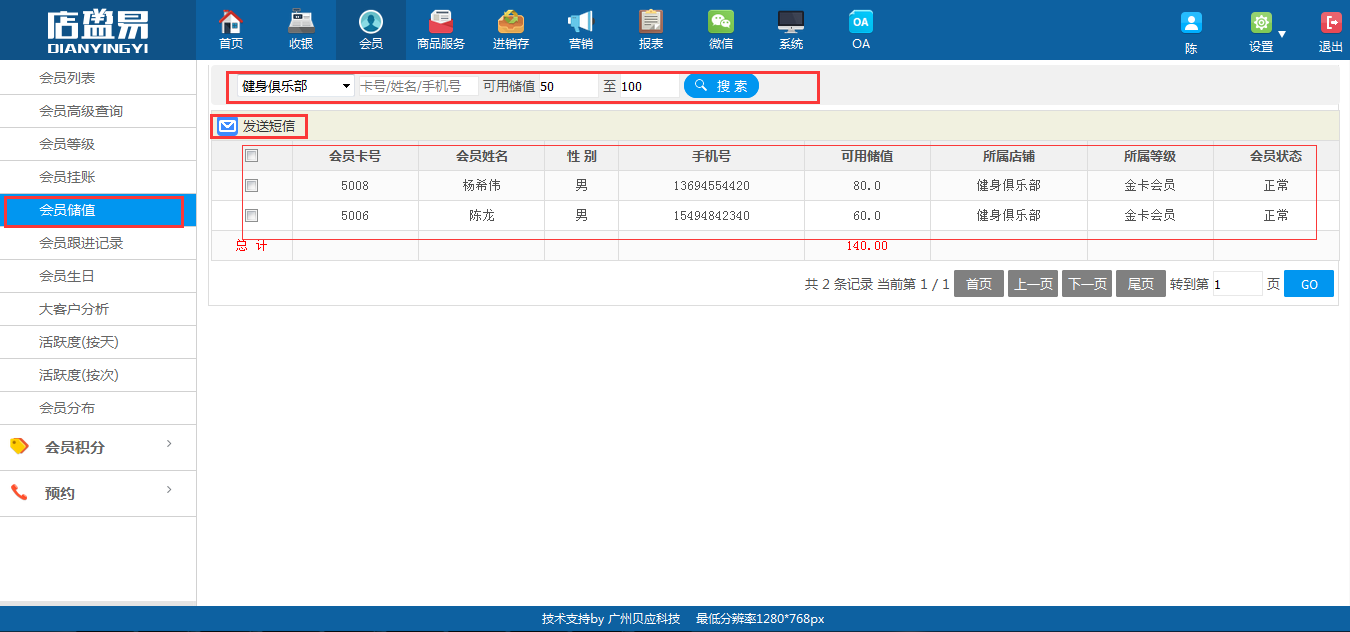
Task: Click the 预约 phone icon
Action: (19, 492)
